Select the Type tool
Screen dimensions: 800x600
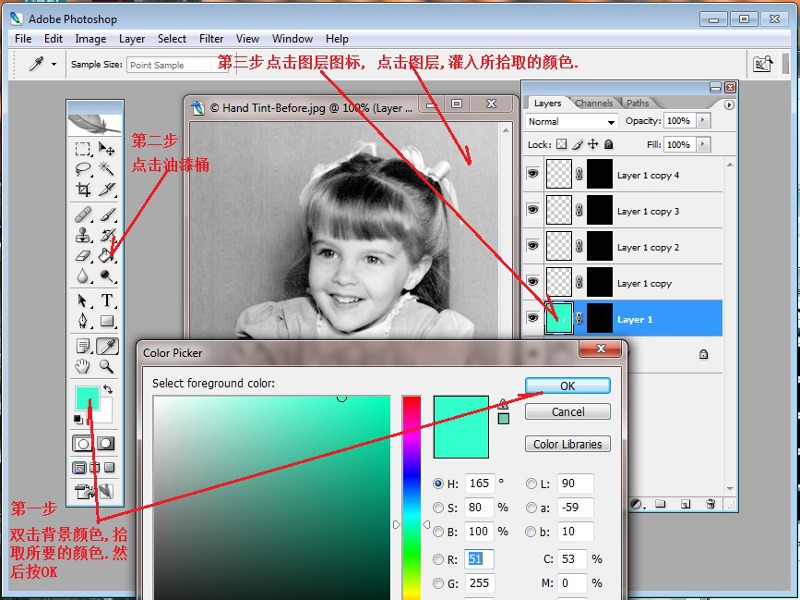coord(107,301)
